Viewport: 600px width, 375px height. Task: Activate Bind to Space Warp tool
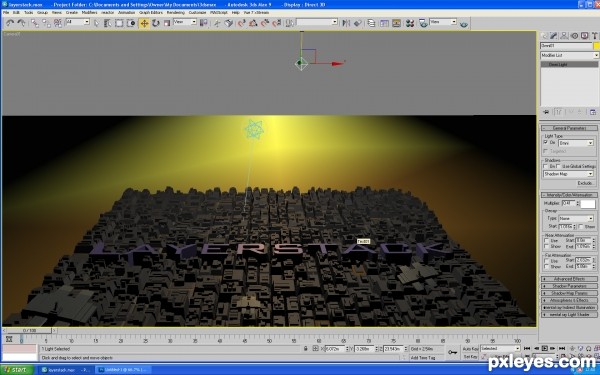coord(58,23)
